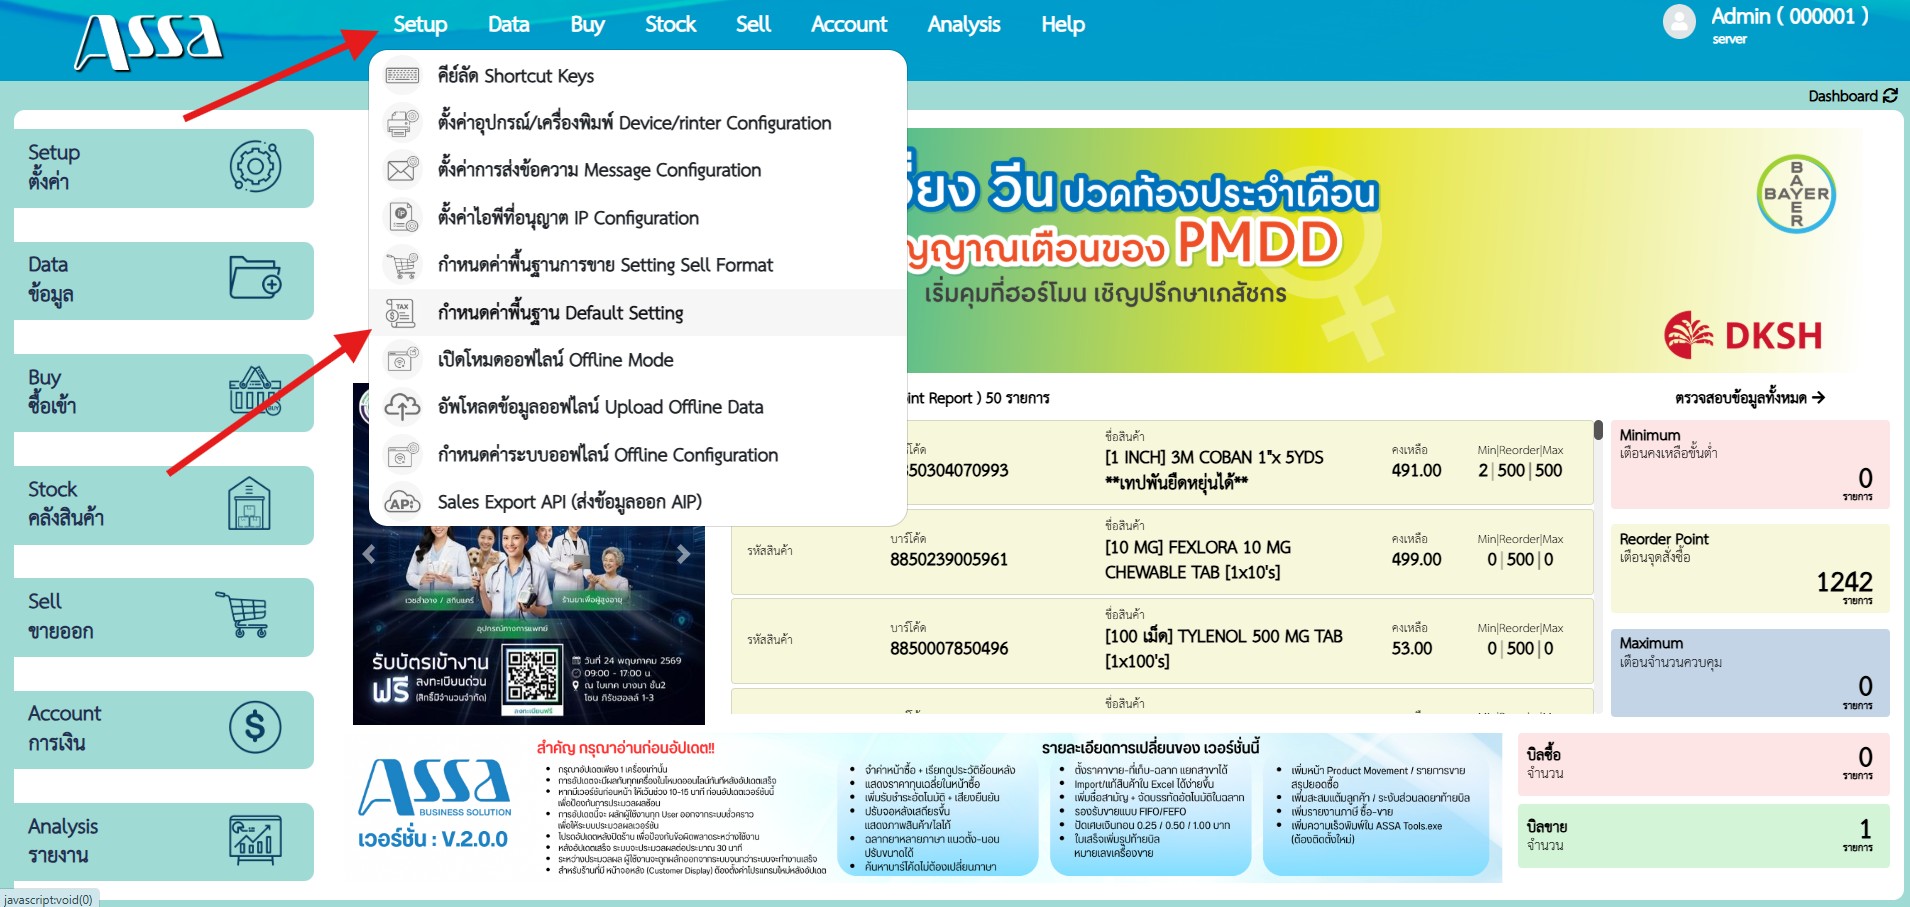The width and height of the screenshot is (1910, 907).
Task: Click the chart icon on the Analysis card
Action: tap(255, 840)
